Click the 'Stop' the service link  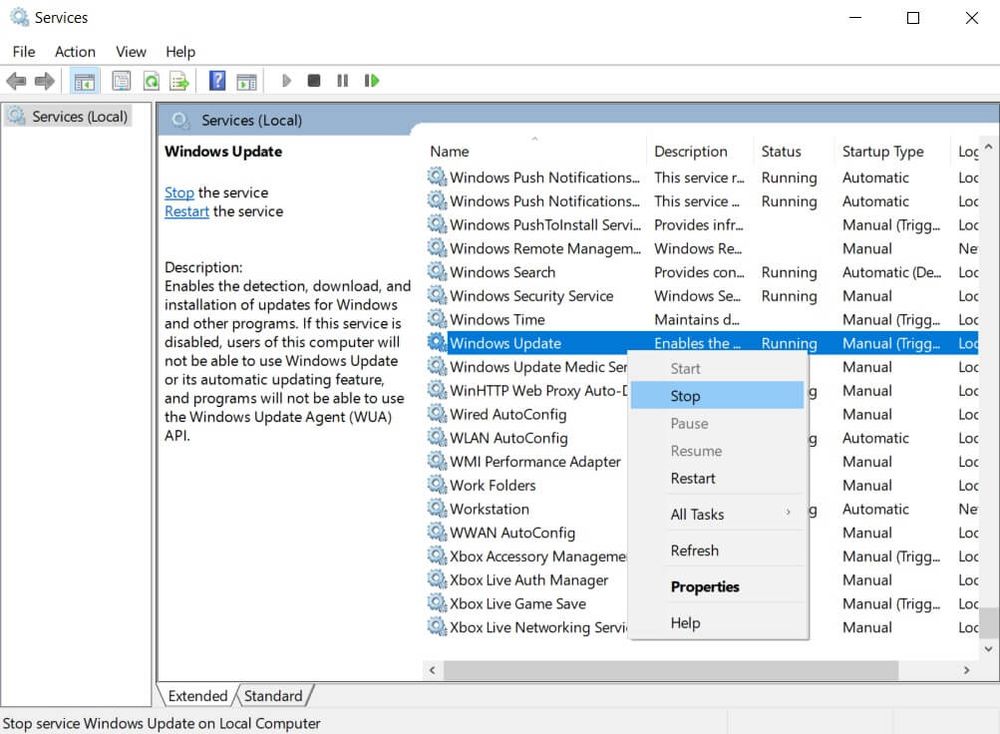179,193
